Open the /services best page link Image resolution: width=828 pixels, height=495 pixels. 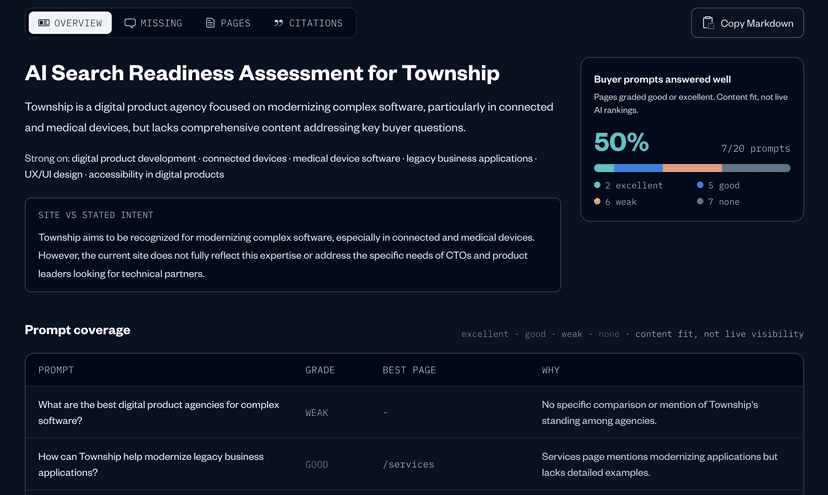tap(408, 464)
